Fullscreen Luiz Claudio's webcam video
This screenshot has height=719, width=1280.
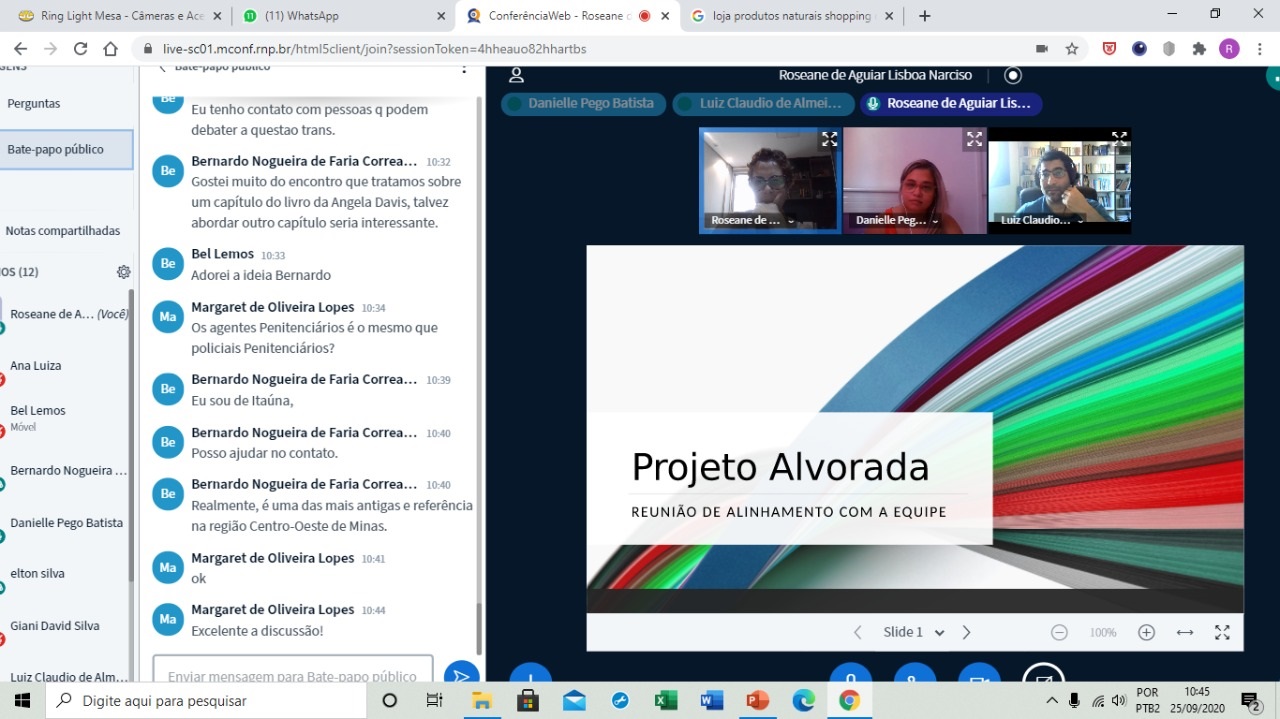click(1119, 139)
